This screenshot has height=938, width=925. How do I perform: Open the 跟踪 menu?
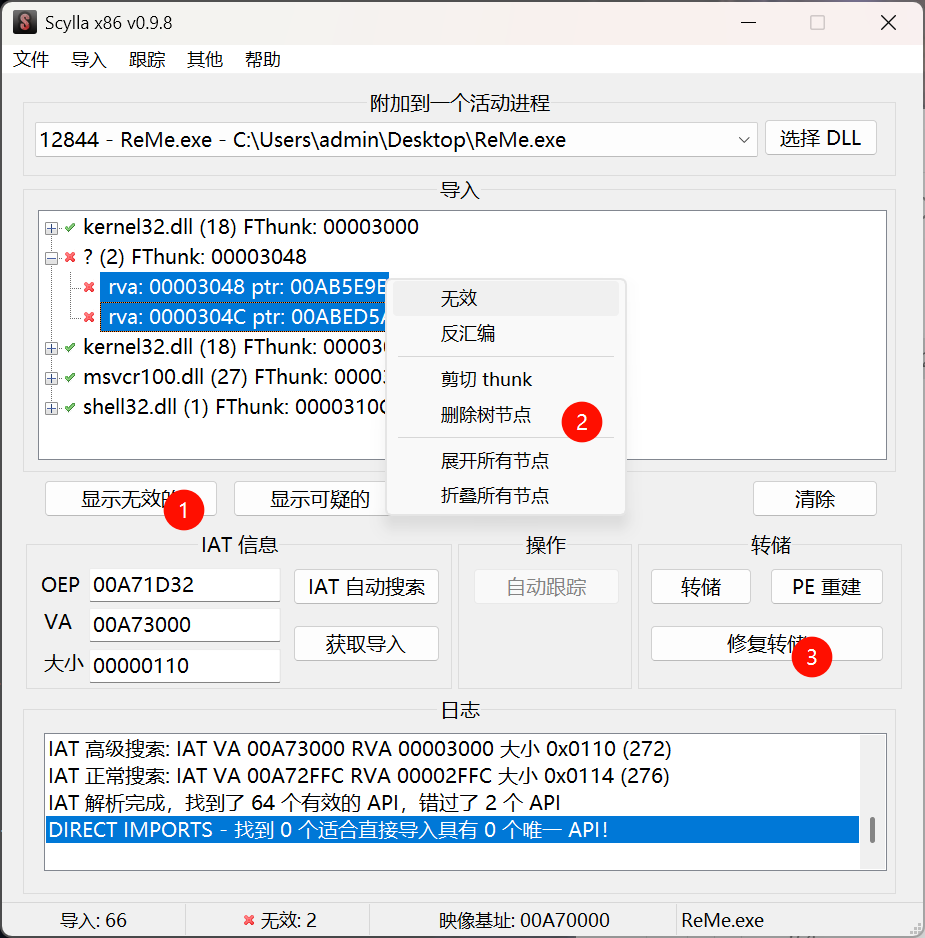click(x=147, y=59)
